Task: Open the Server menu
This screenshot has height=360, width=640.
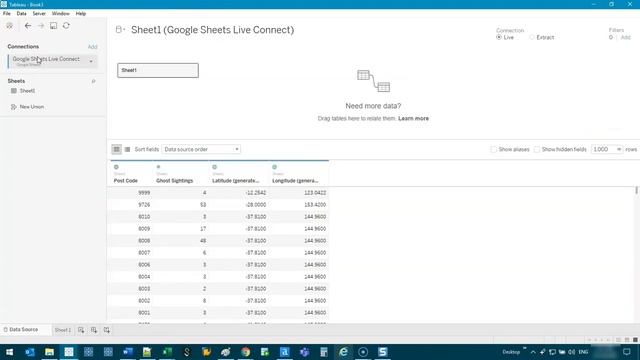Action: [x=39, y=13]
